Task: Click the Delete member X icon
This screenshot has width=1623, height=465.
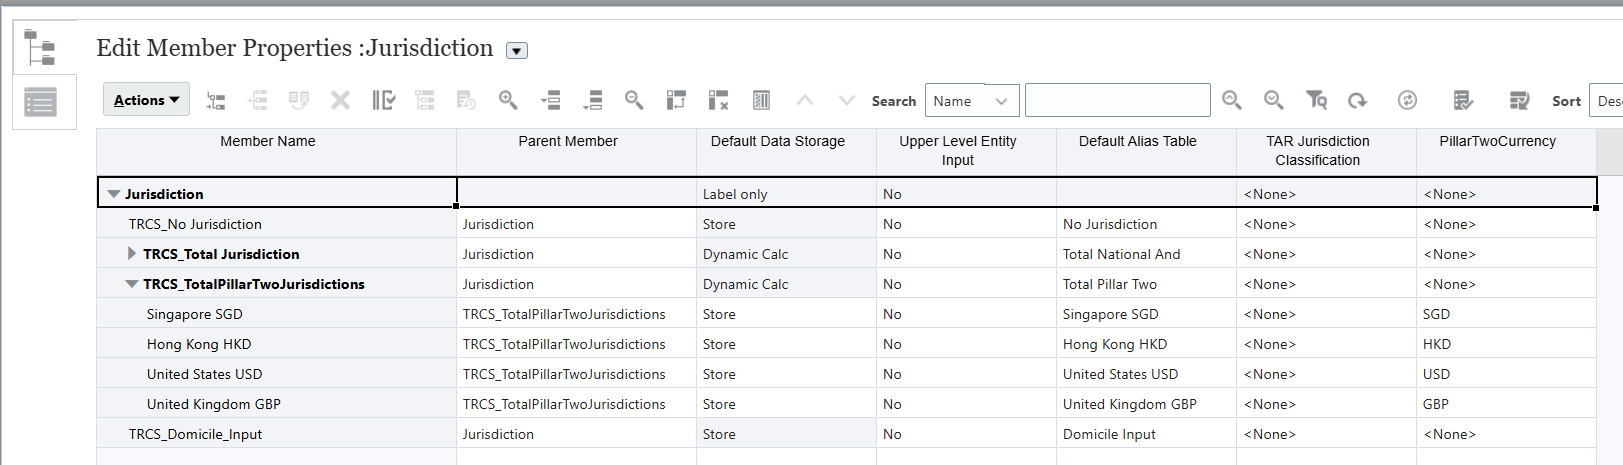Action: (x=341, y=100)
